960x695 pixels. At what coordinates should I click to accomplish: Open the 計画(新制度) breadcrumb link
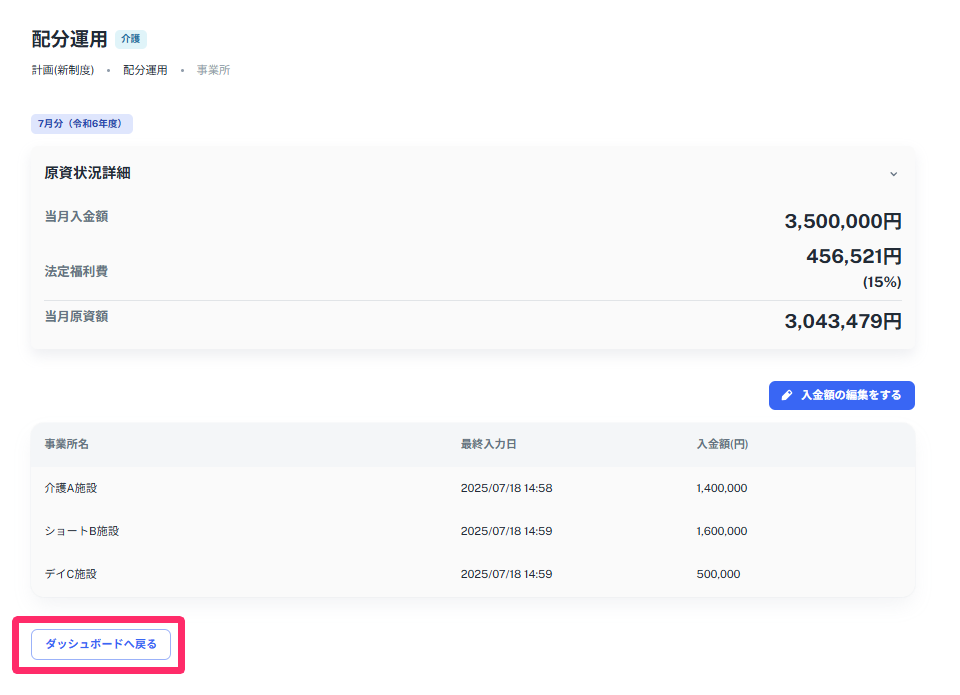[63, 70]
